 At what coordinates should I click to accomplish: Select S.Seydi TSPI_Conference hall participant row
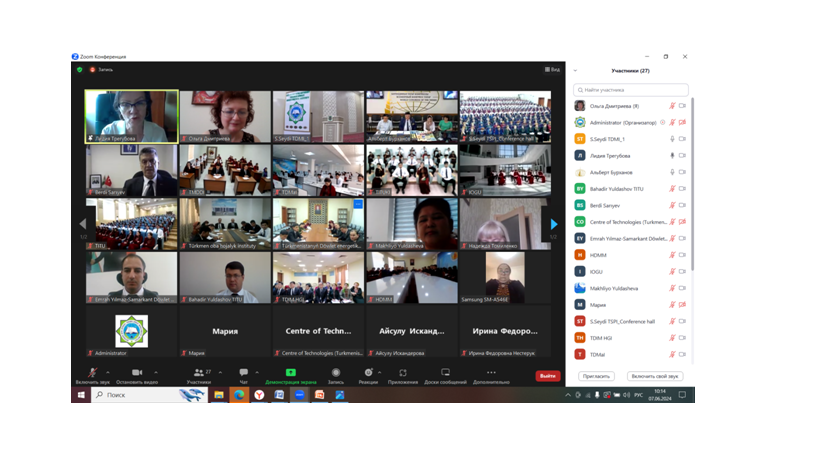tap(631, 321)
